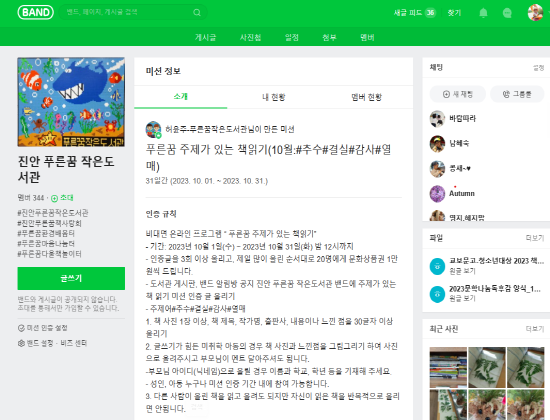
Task: Expand 더보기 in the 파일 section
Action: click(535, 238)
